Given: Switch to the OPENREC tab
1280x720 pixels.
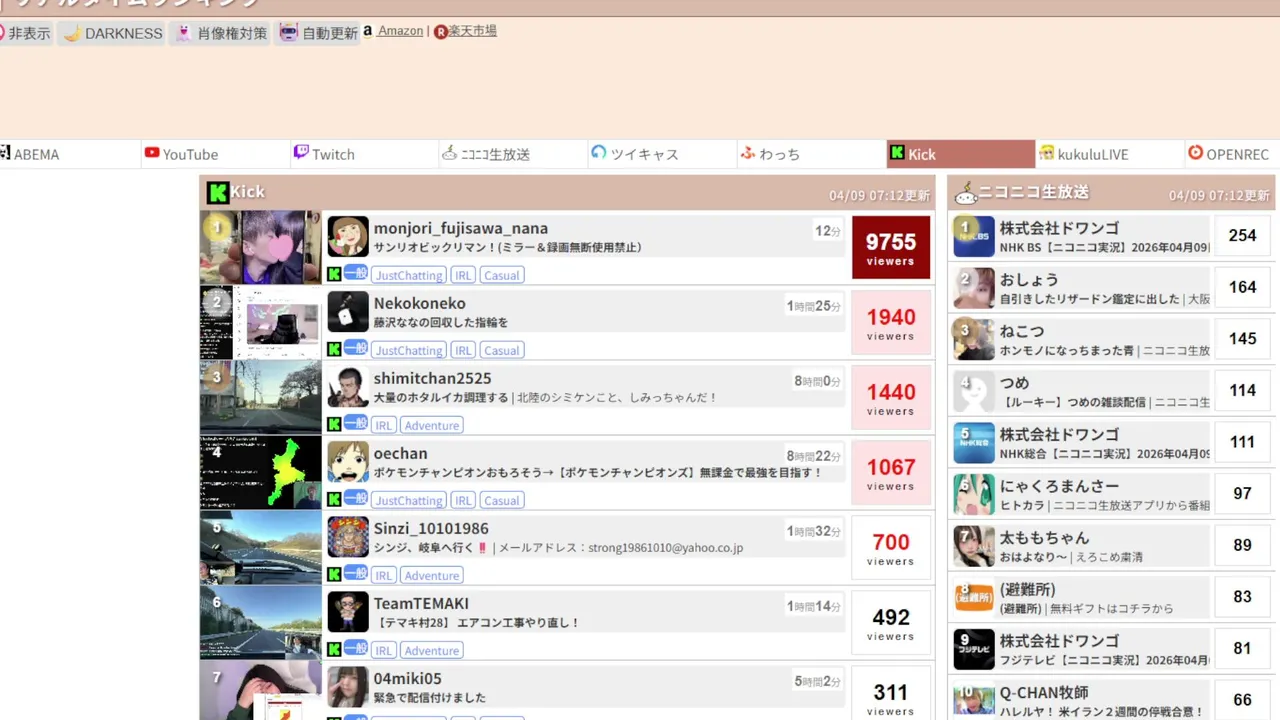Looking at the screenshot, I should coord(1232,154).
